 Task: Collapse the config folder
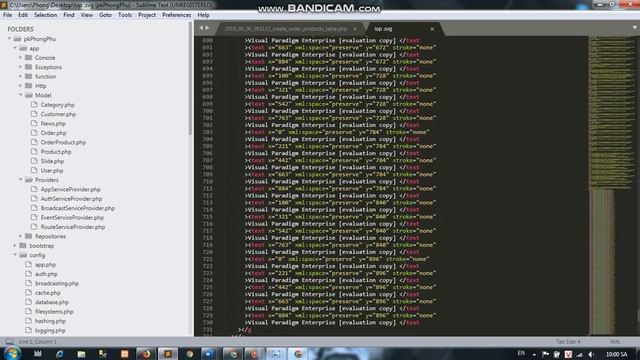[15, 255]
